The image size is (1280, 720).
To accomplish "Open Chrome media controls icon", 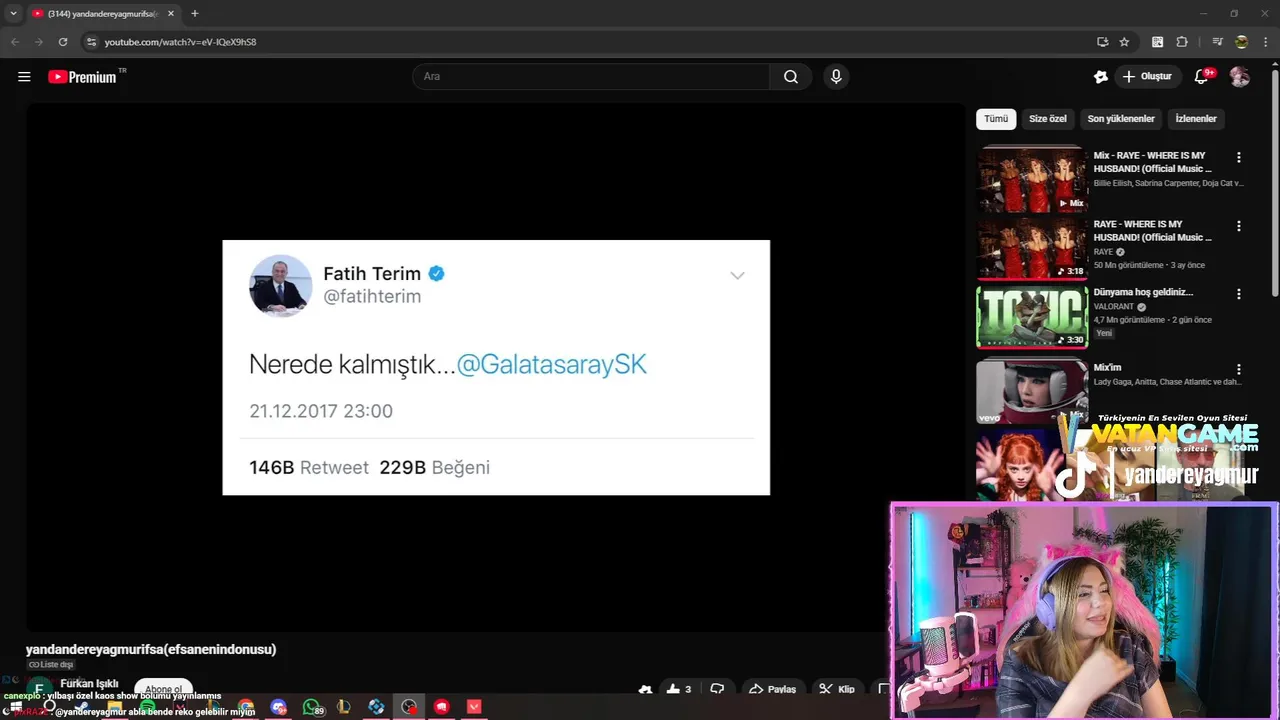I will [x=1217, y=42].
